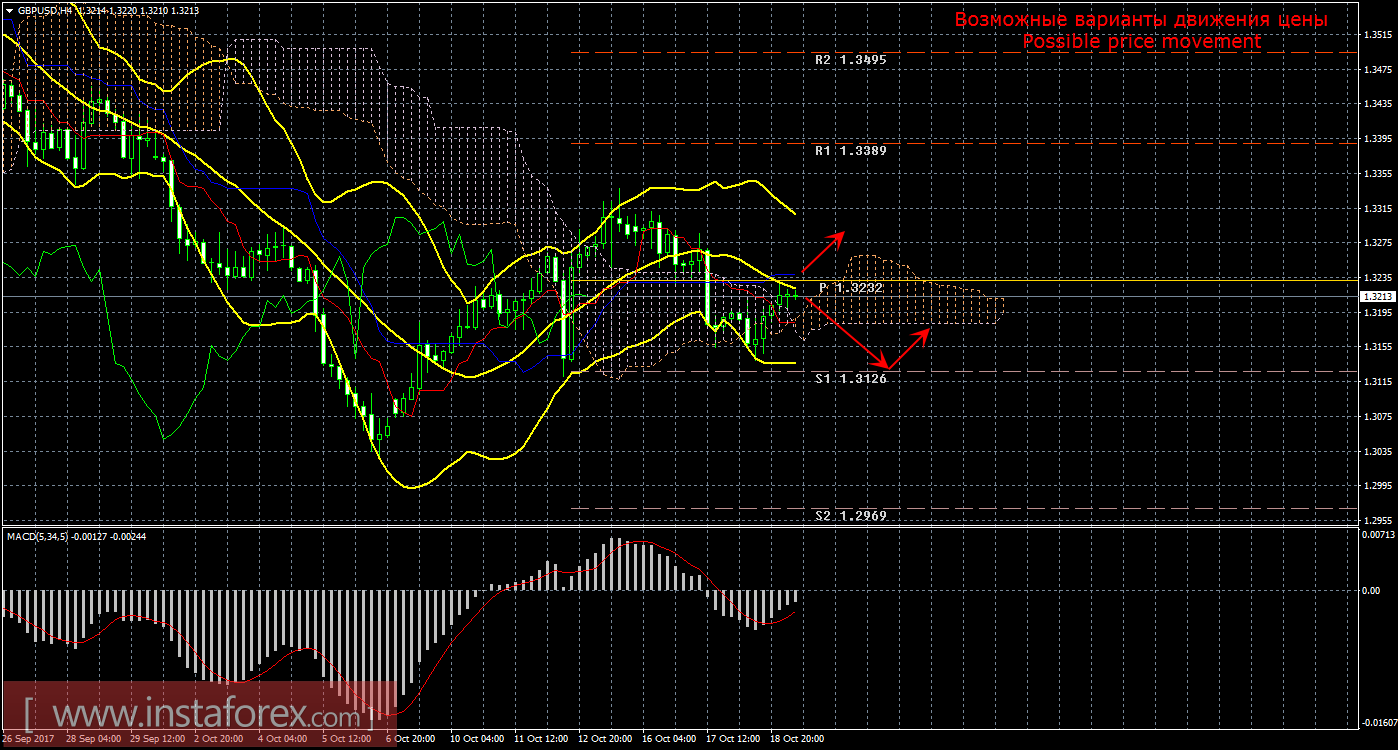Click the 'Possible price movement' heading

point(1141,42)
